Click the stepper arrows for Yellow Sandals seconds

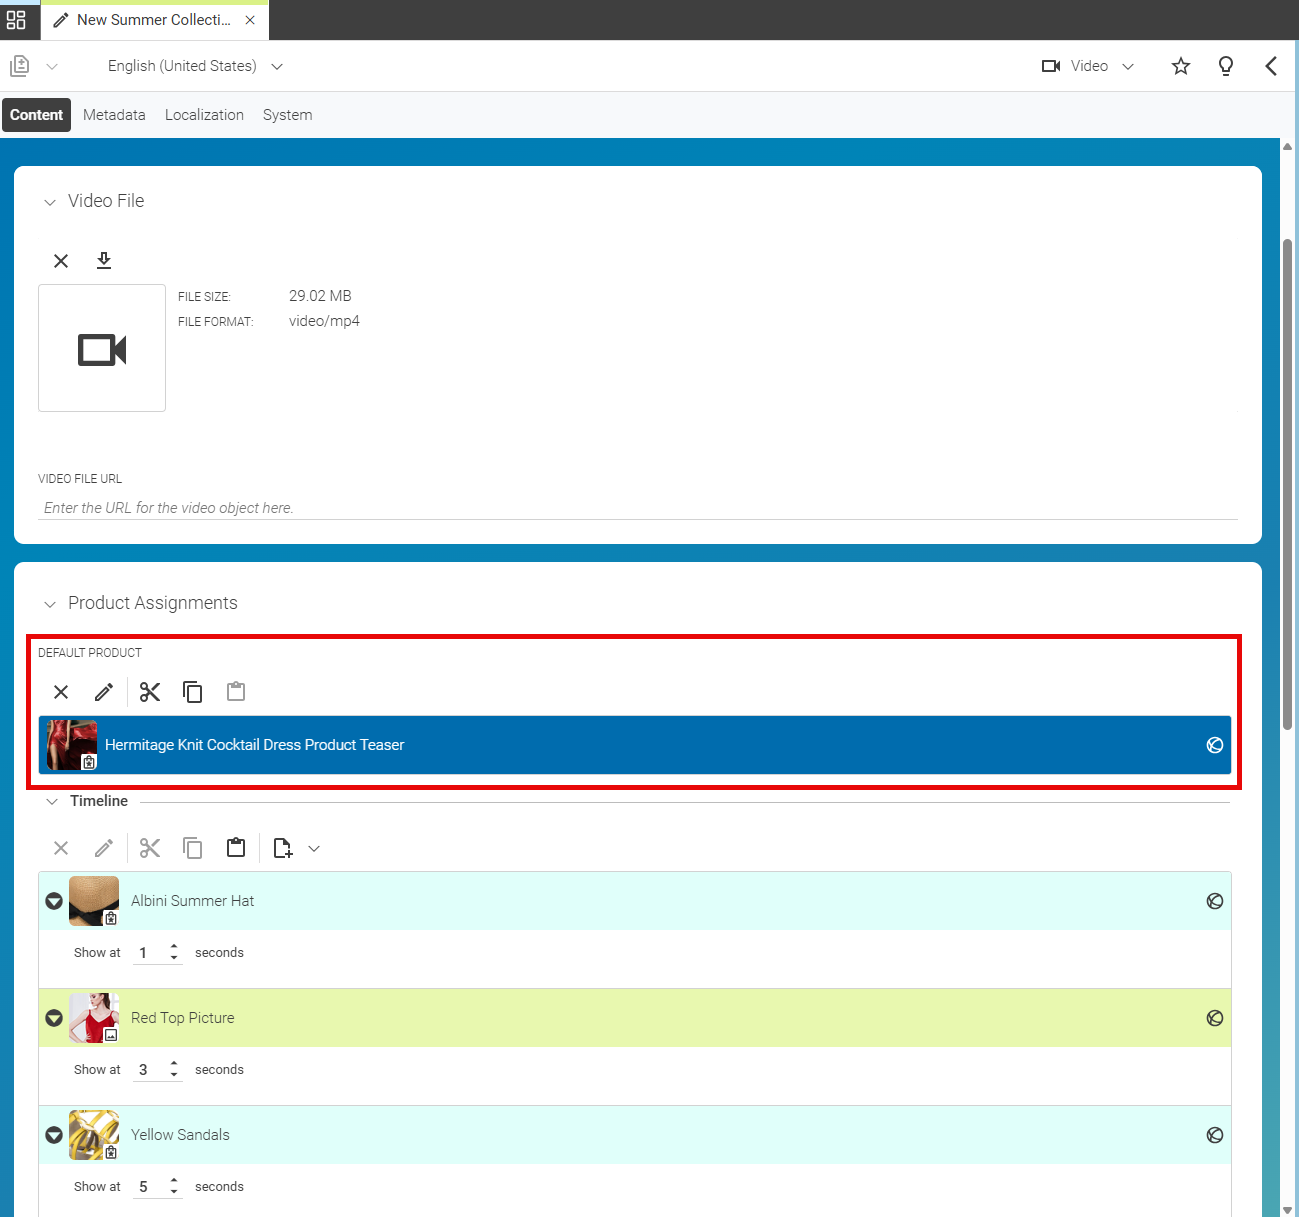click(x=174, y=1187)
